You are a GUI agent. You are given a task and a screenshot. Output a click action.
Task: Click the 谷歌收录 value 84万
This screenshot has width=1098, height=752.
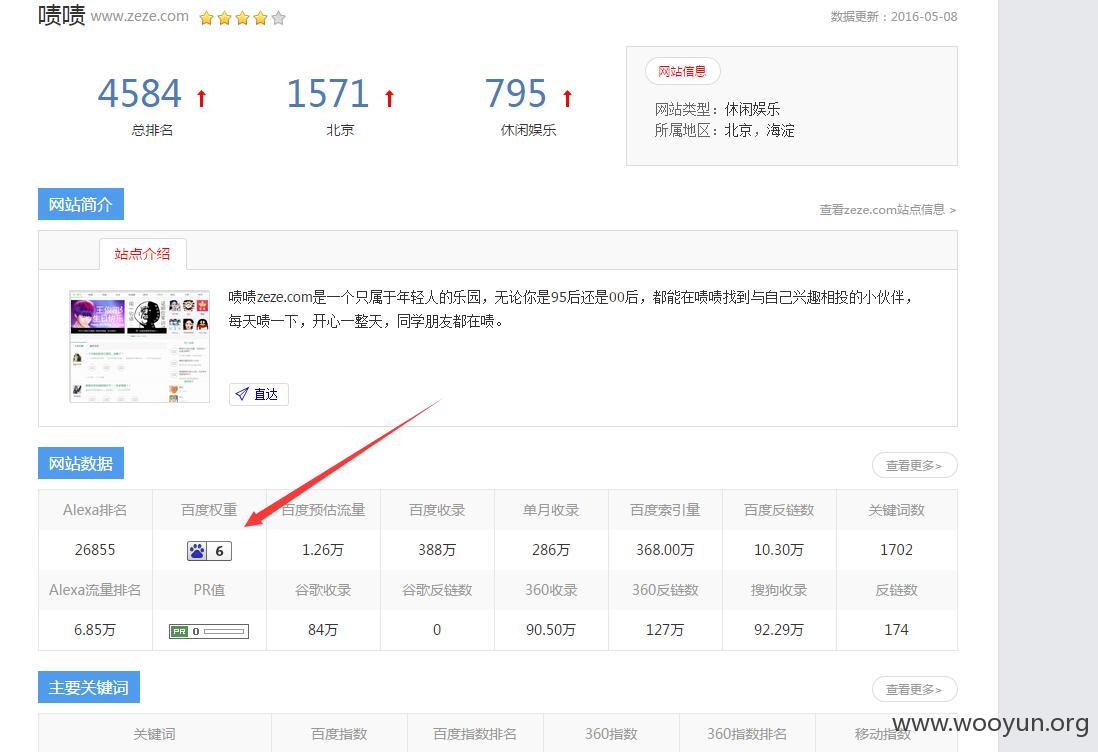coord(323,629)
